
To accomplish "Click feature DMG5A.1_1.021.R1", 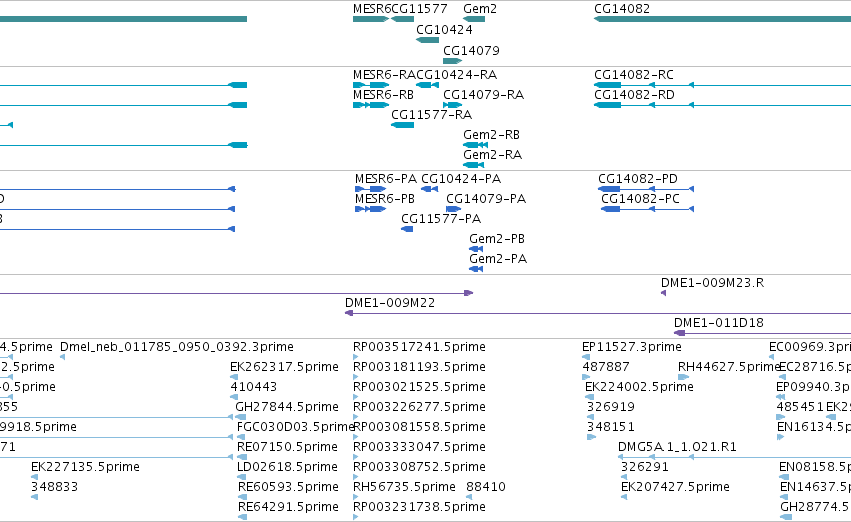I will 677,447.
